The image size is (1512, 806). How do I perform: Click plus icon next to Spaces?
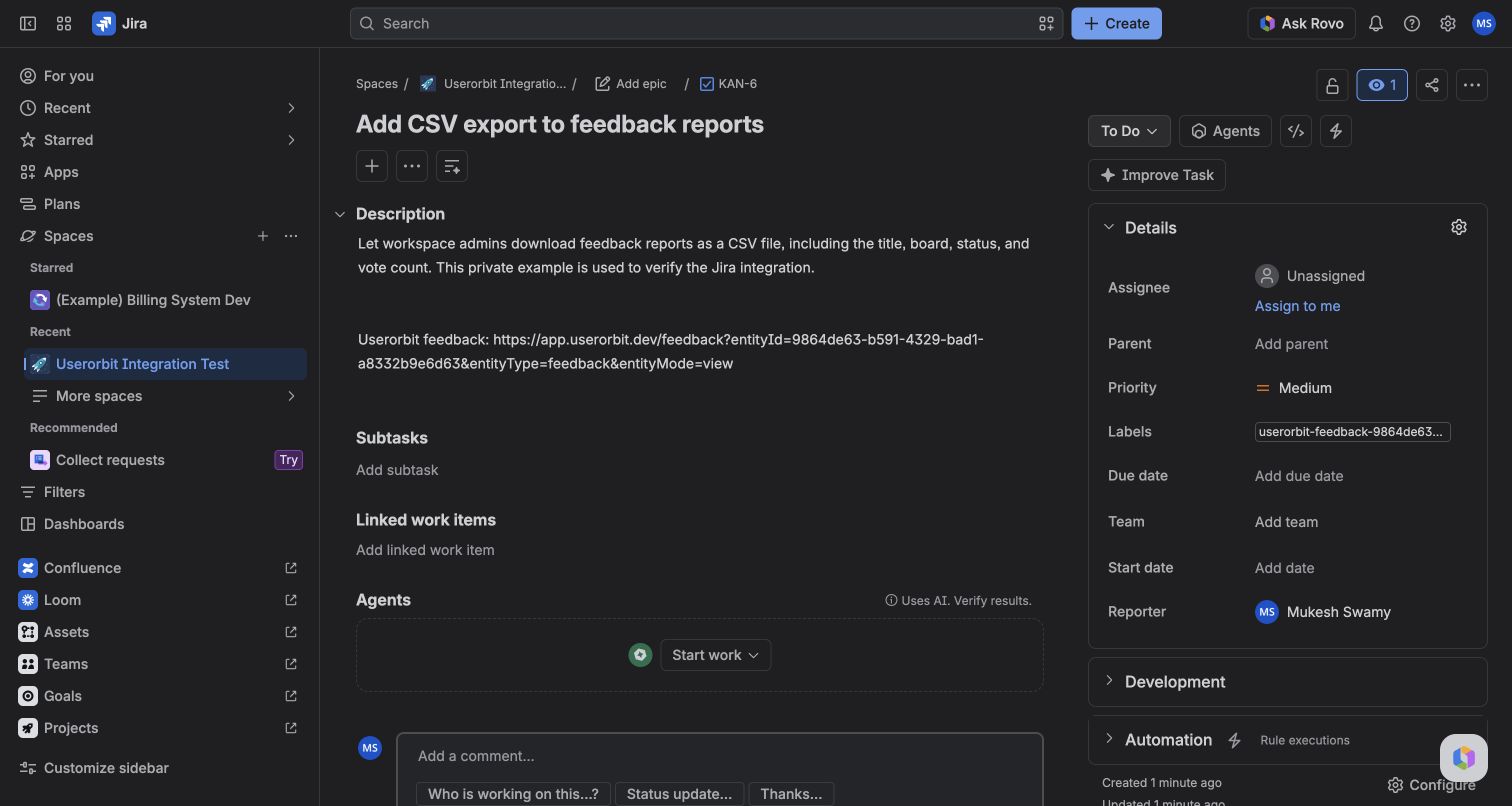pos(263,236)
